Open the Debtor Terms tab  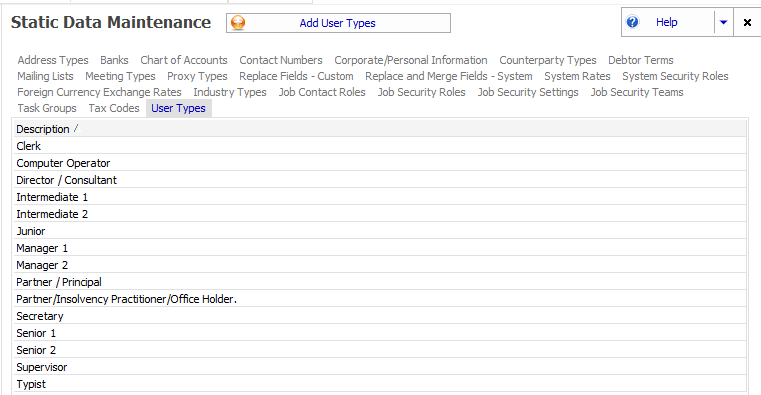click(641, 60)
